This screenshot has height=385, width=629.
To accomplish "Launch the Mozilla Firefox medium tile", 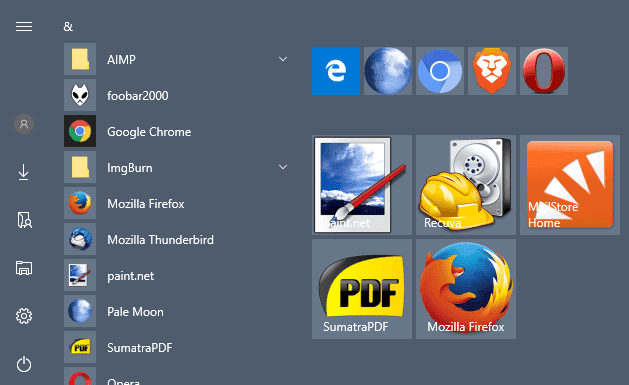I will (x=466, y=289).
